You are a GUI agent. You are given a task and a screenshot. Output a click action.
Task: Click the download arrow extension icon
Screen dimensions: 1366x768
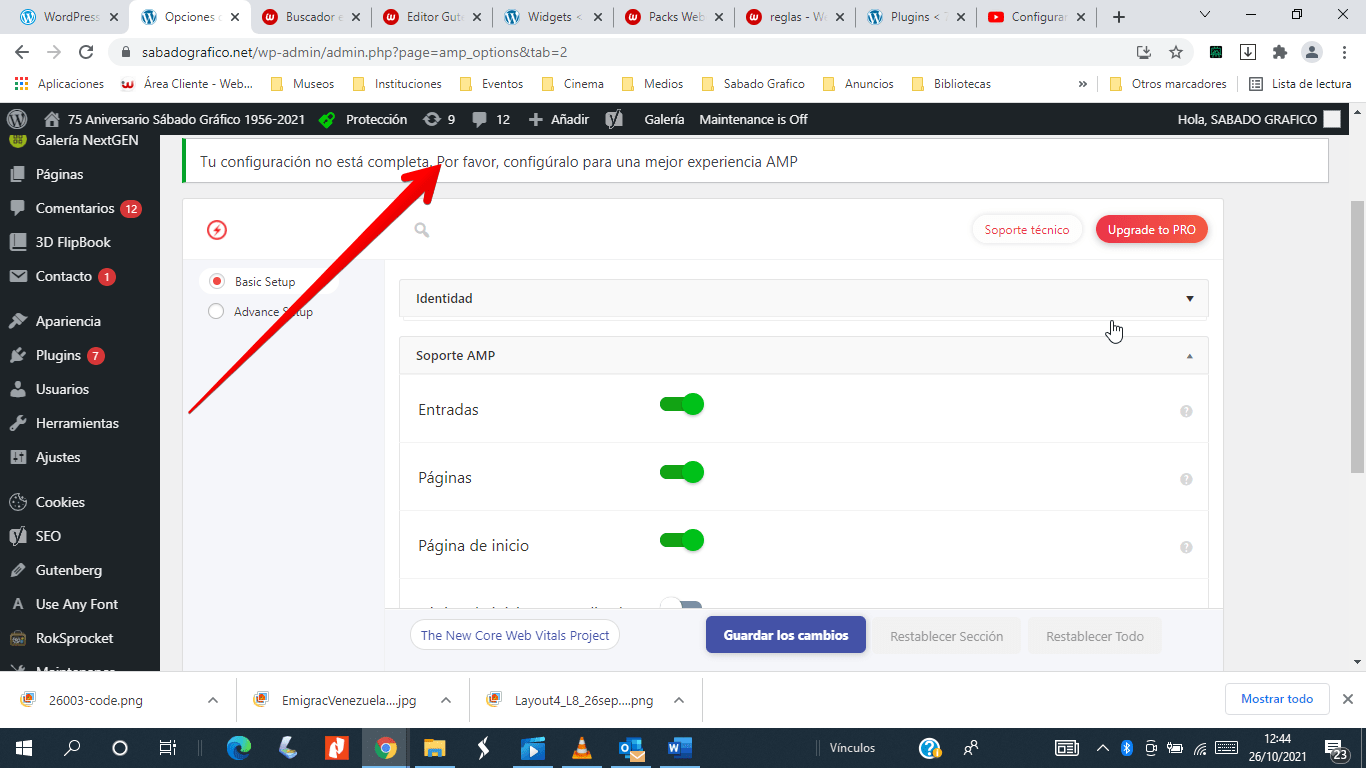pyautogui.click(x=1248, y=52)
